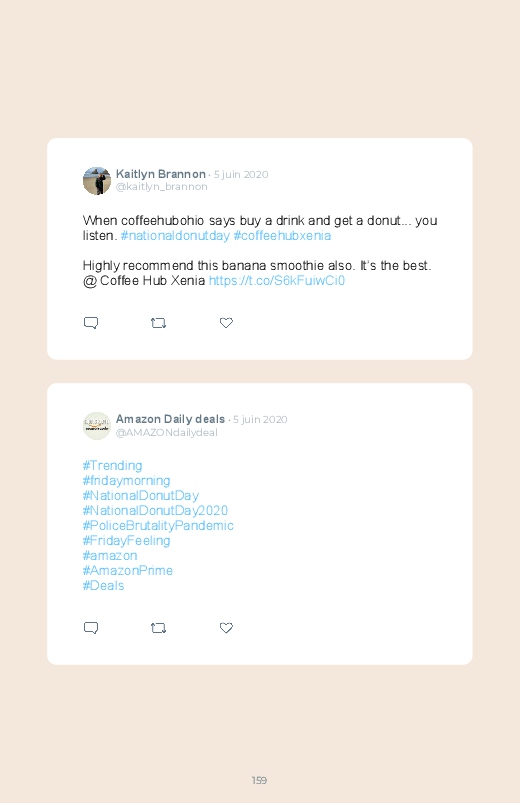Image resolution: width=520 pixels, height=803 pixels.
Task: Retweet the Amazon Daily deals tweet
Action: (x=158, y=628)
